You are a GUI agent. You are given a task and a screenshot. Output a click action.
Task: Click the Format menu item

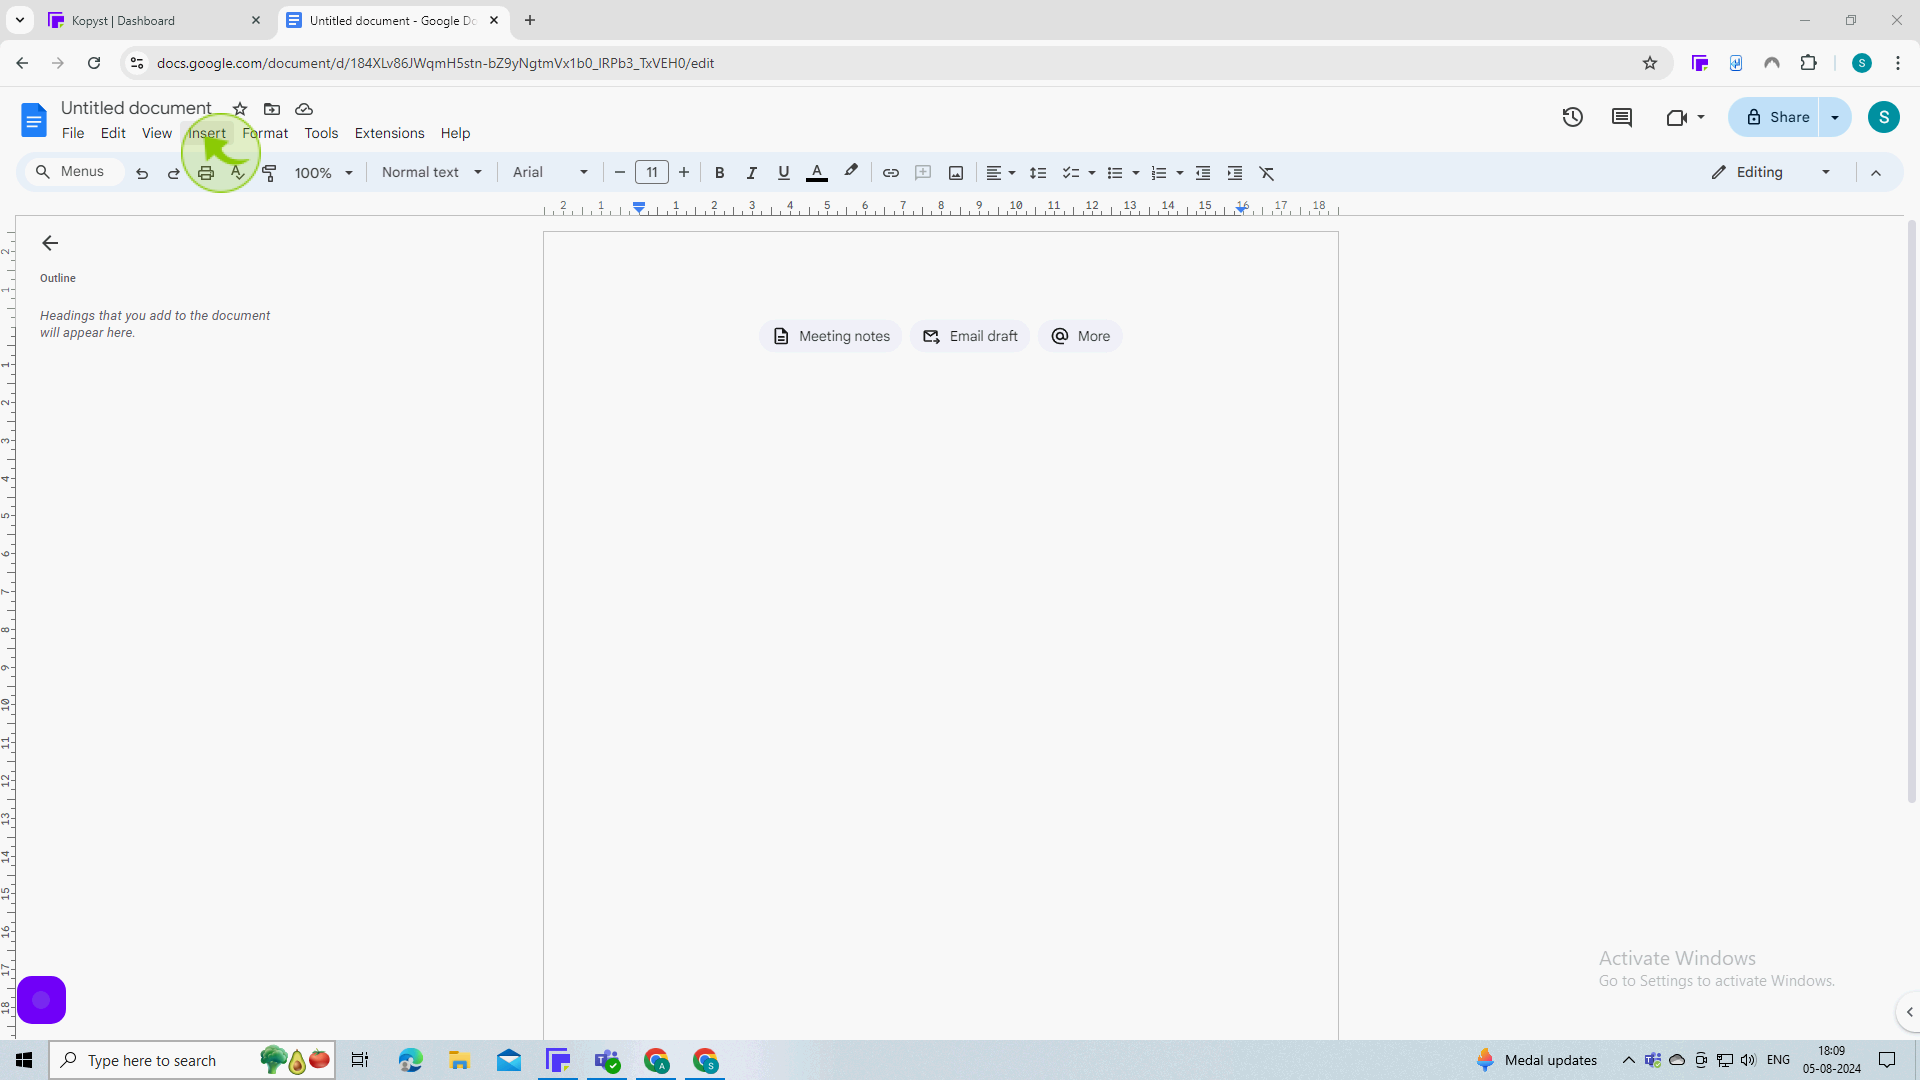(265, 132)
